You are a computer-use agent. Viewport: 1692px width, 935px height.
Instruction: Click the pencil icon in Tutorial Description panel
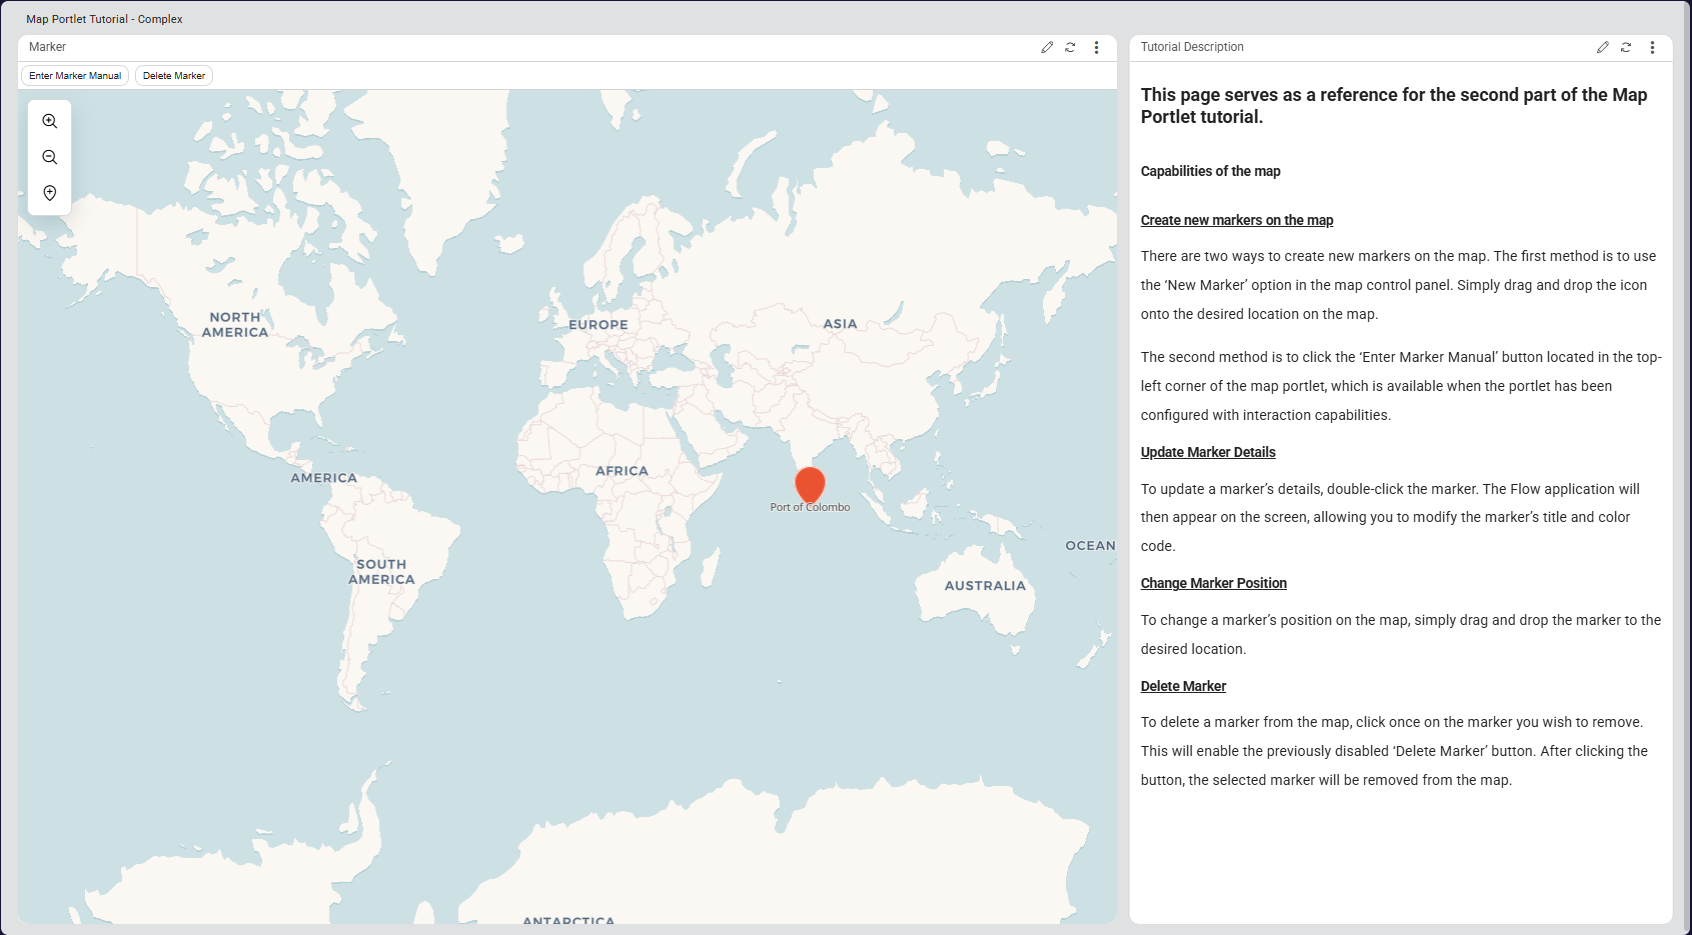[1602, 47]
